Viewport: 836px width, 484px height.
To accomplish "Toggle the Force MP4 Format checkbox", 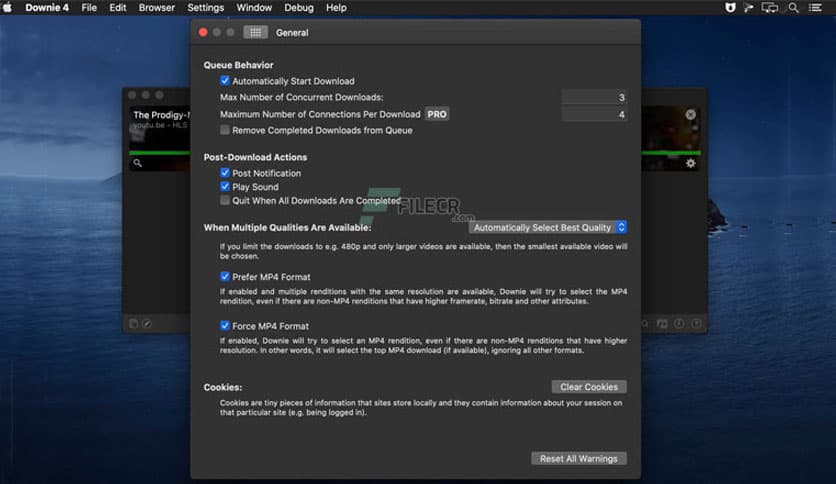I will pos(225,326).
